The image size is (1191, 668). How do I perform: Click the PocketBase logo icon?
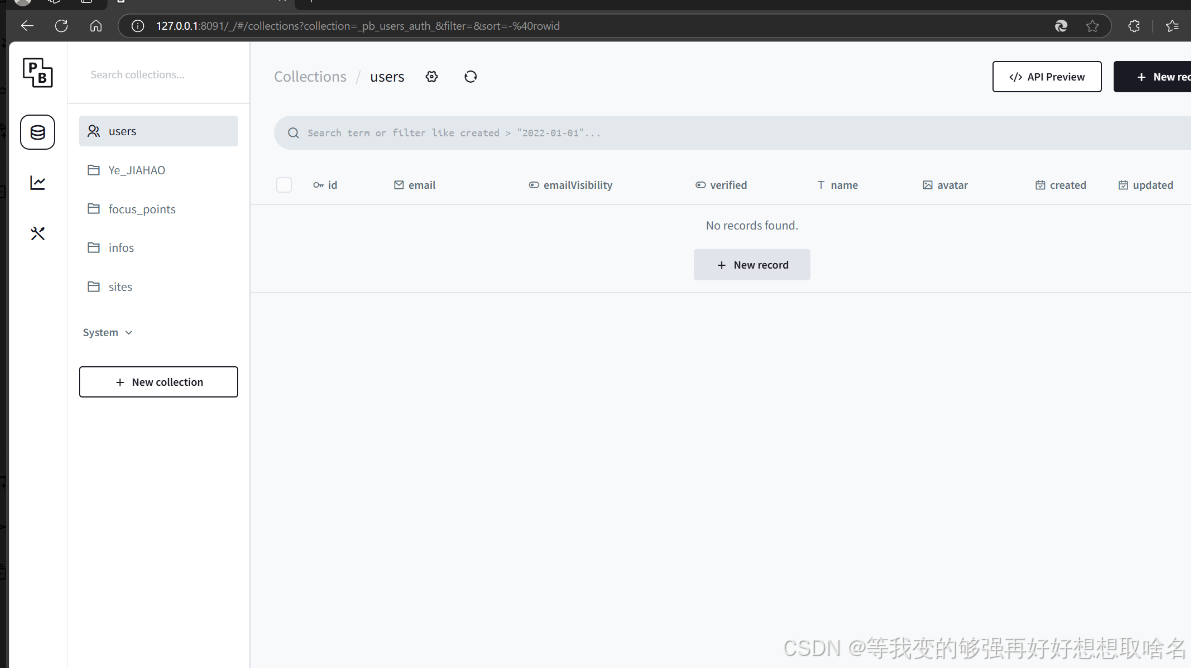[x=37, y=73]
